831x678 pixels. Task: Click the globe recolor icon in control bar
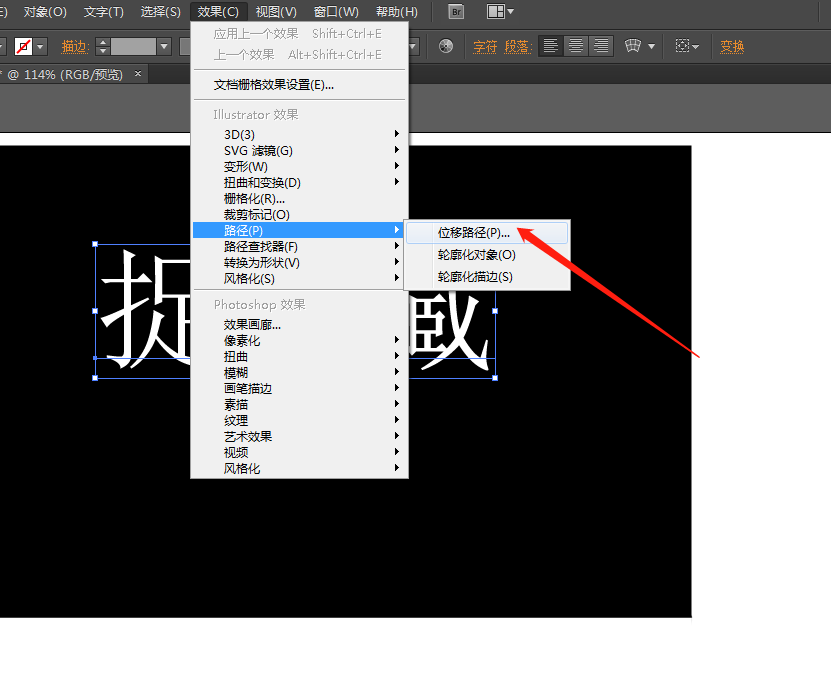tap(446, 46)
